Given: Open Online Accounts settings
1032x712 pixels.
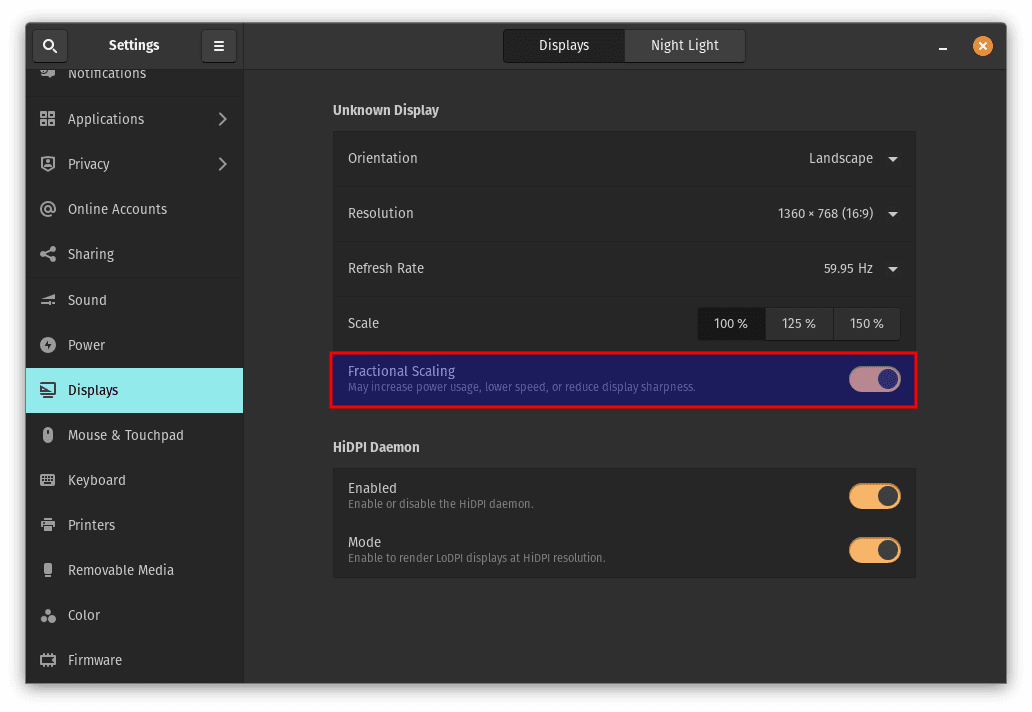Looking at the screenshot, I should click(x=134, y=209).
